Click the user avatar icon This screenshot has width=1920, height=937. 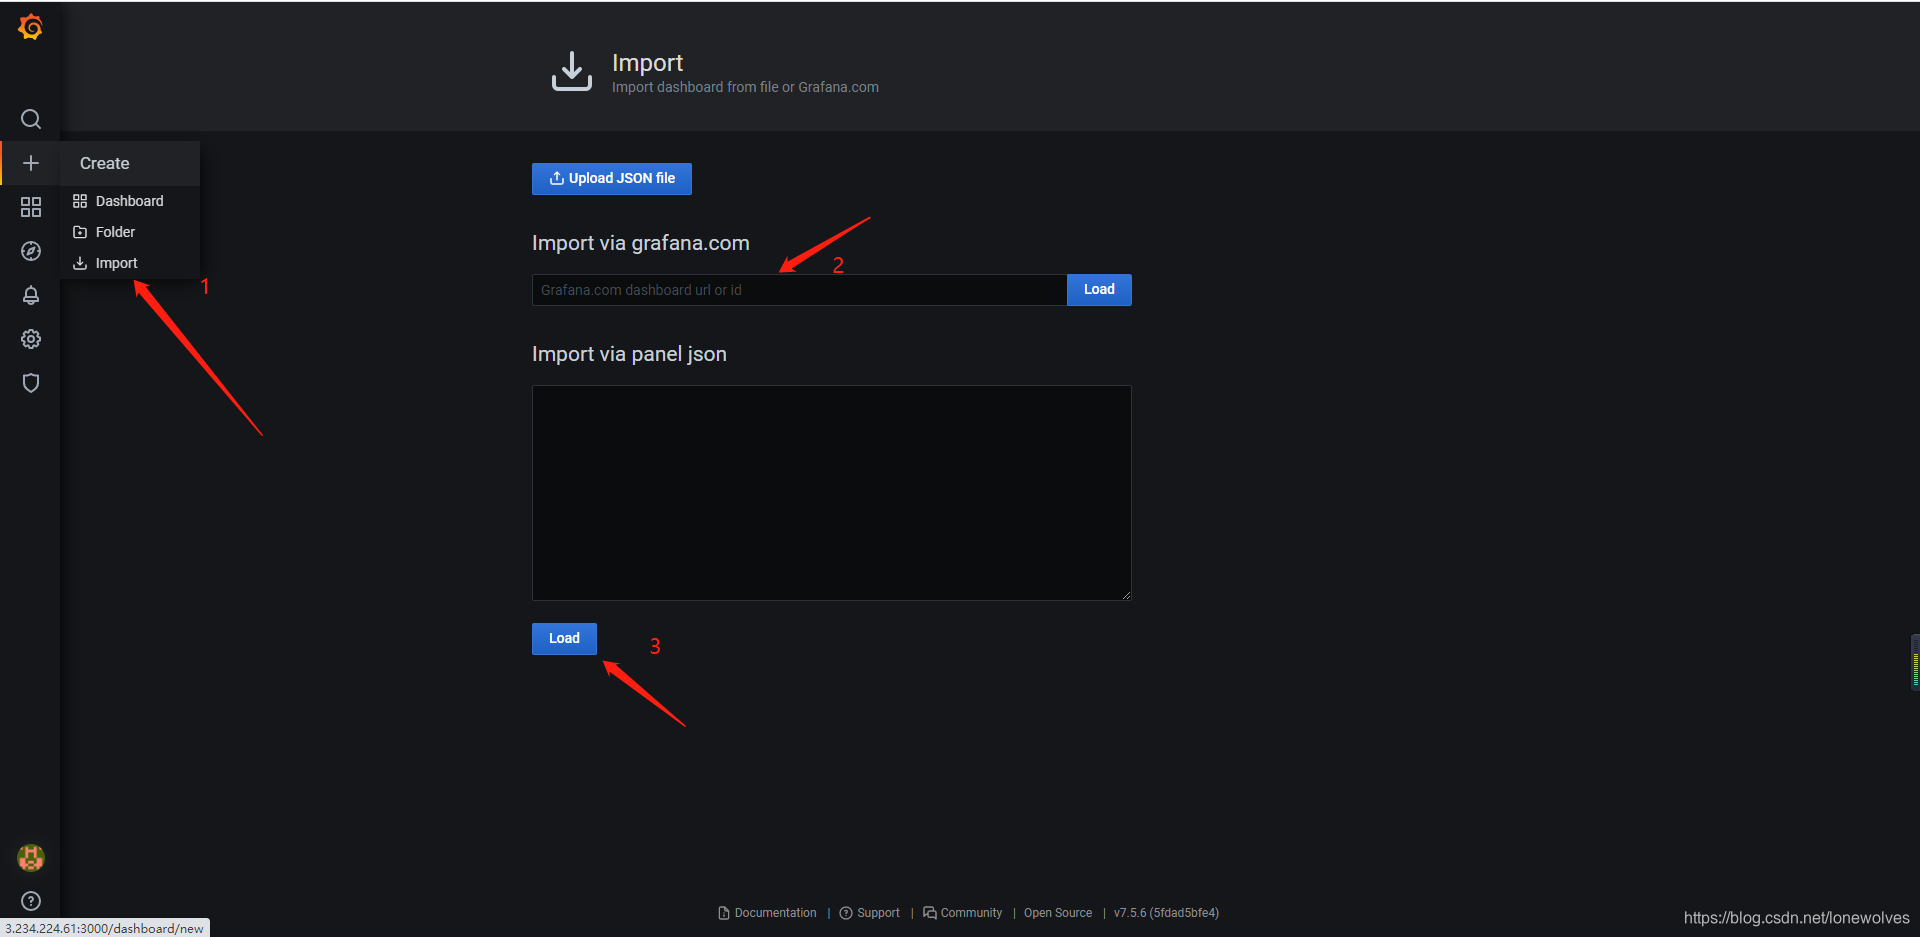31,857
